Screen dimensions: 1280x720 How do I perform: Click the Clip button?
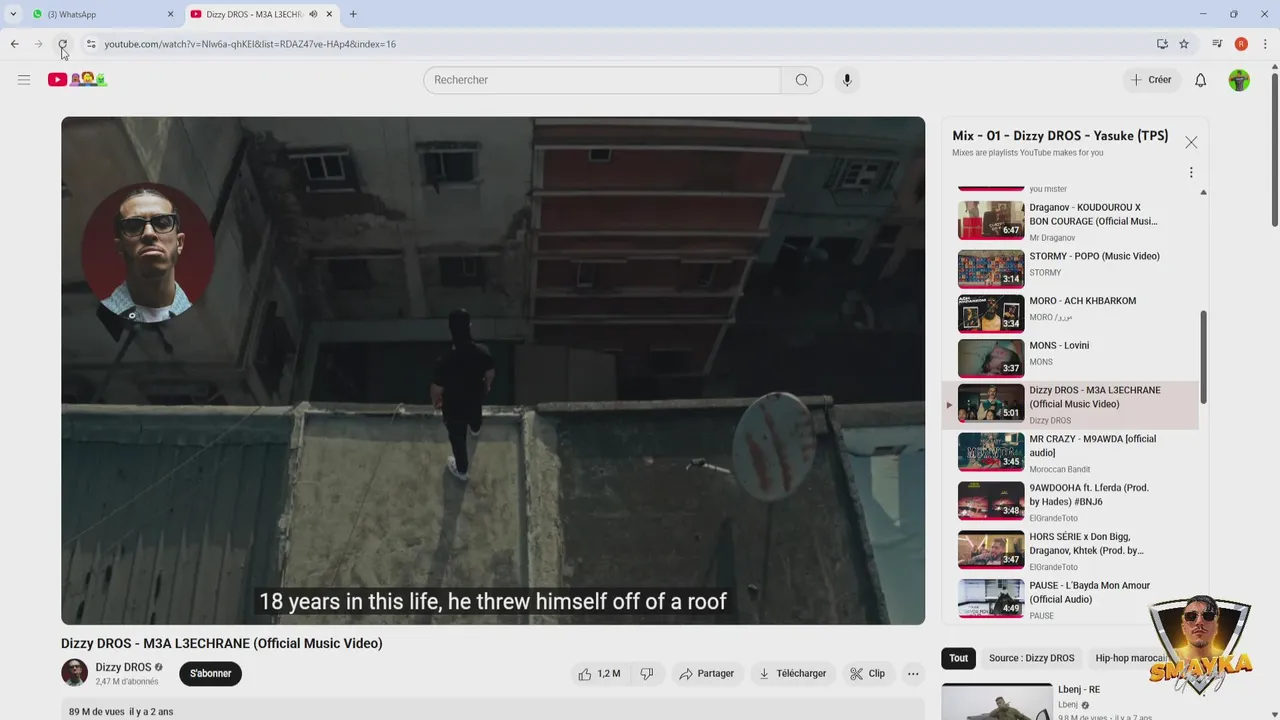pos(867,674)
